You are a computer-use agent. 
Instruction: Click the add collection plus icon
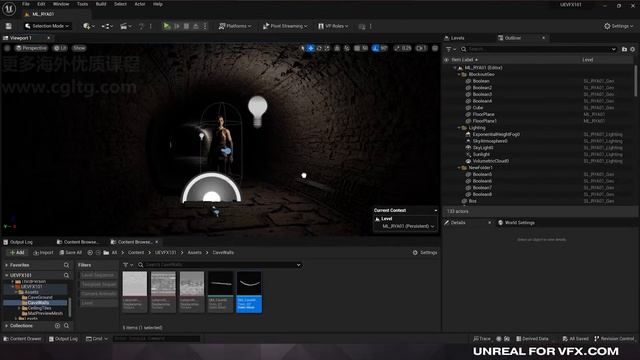(58, 326)
